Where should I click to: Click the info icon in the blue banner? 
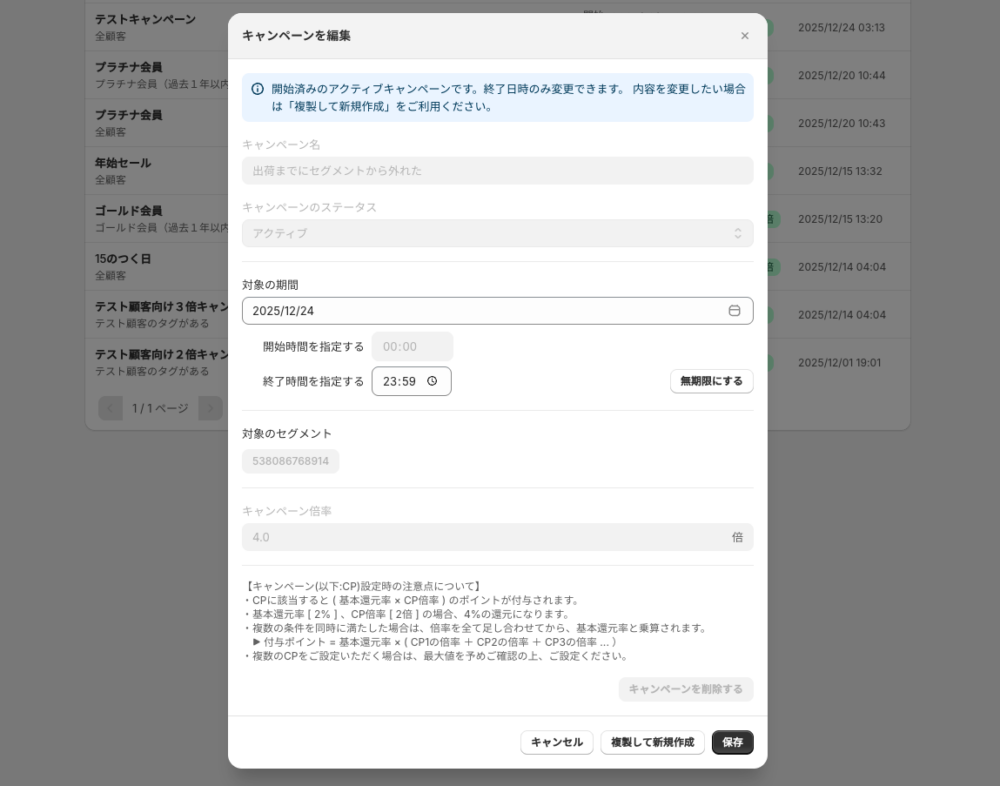point(257,89)
